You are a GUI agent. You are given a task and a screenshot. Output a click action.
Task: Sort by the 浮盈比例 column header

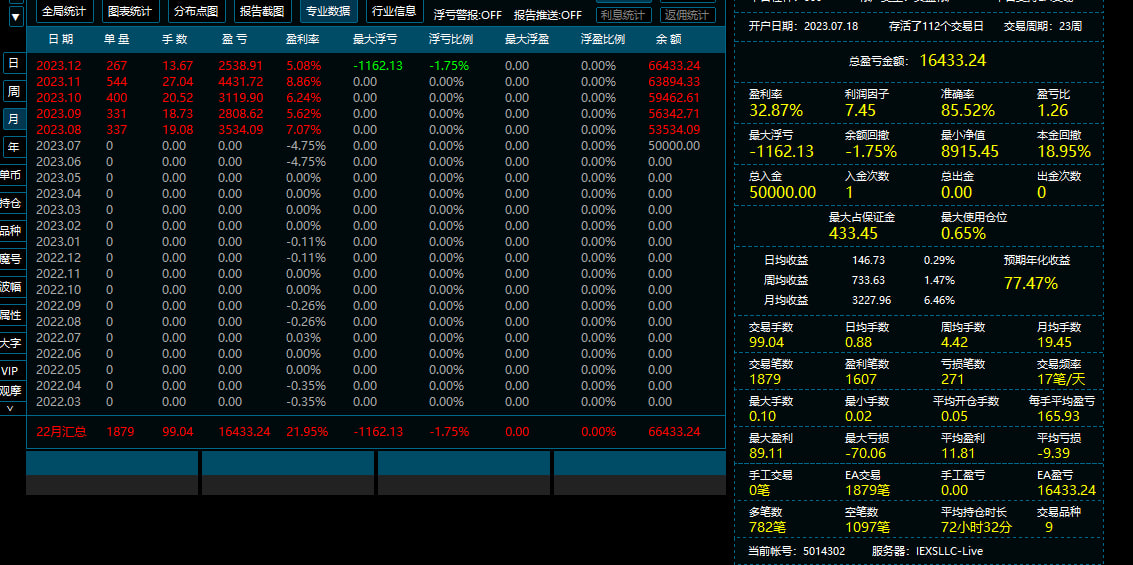(603, 40)
